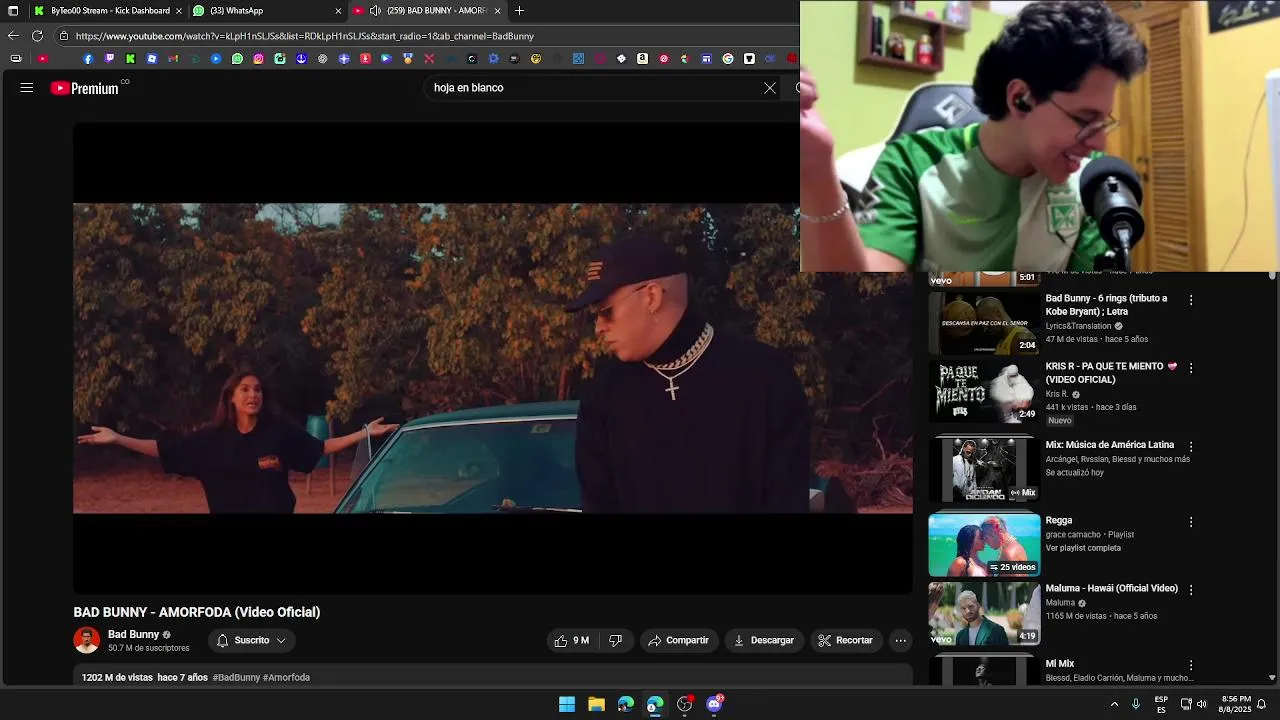Dislike the AMORFODA video
Viewport: 1280px width, 720px height.
(616, 640)
